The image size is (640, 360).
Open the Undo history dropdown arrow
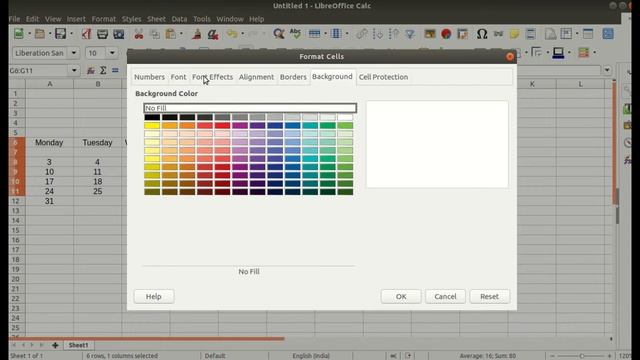243,34
